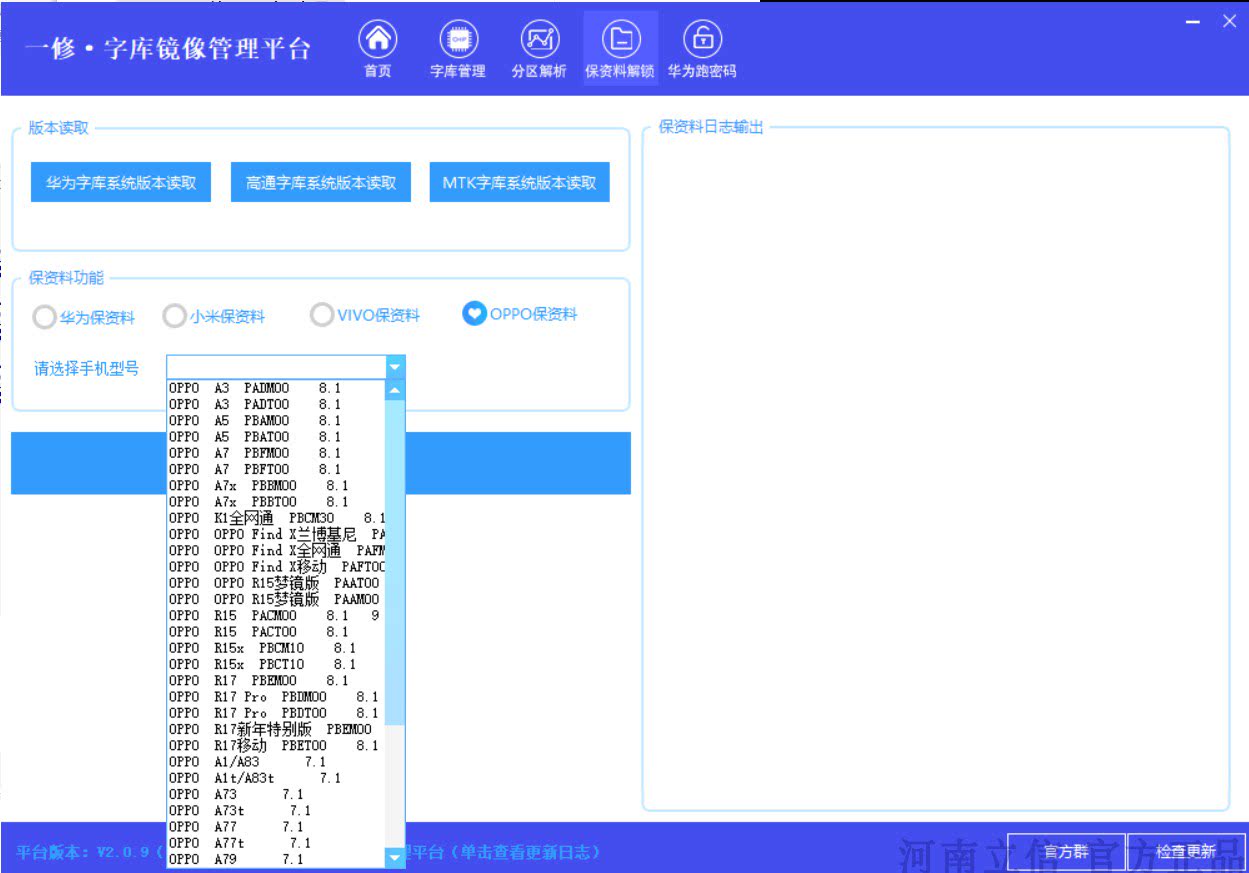
Task: Choose OPPO A77t 7.1
Action: click(x=276, y=842)
